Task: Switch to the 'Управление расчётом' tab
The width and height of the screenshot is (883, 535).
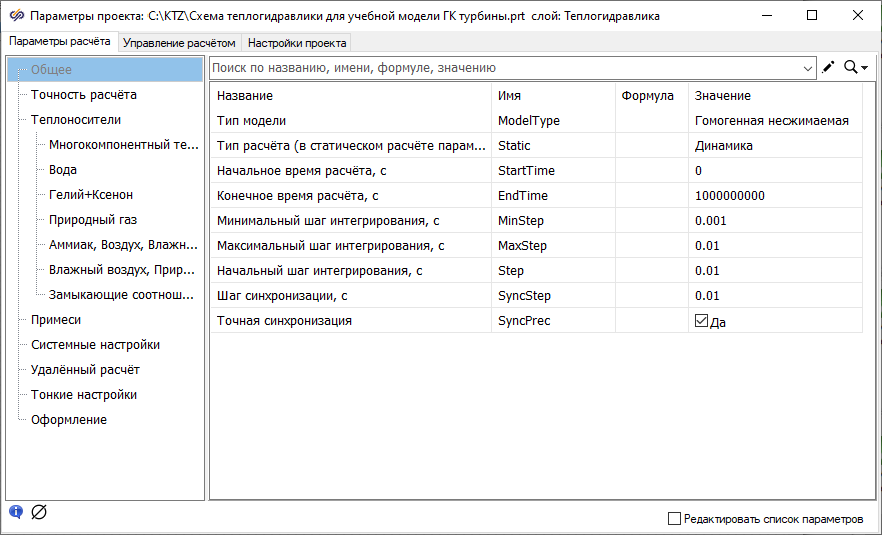Action: tap(179, 43)
